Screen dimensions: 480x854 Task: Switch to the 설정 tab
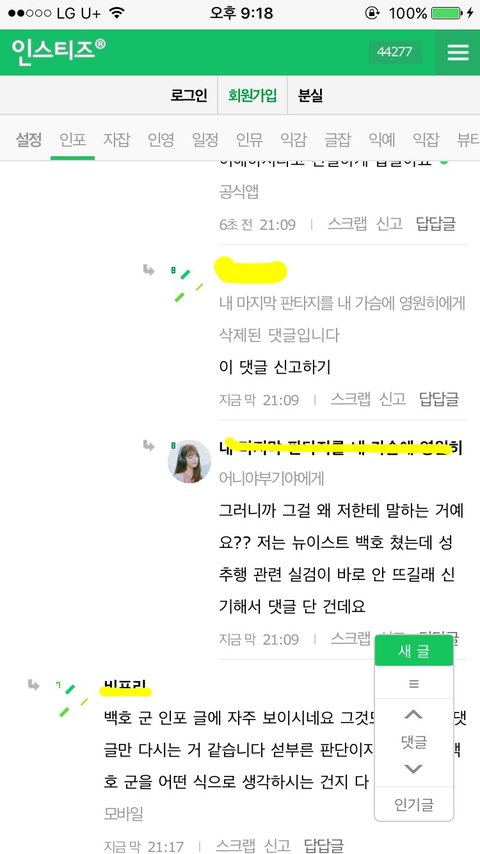[x=28, y=140]
